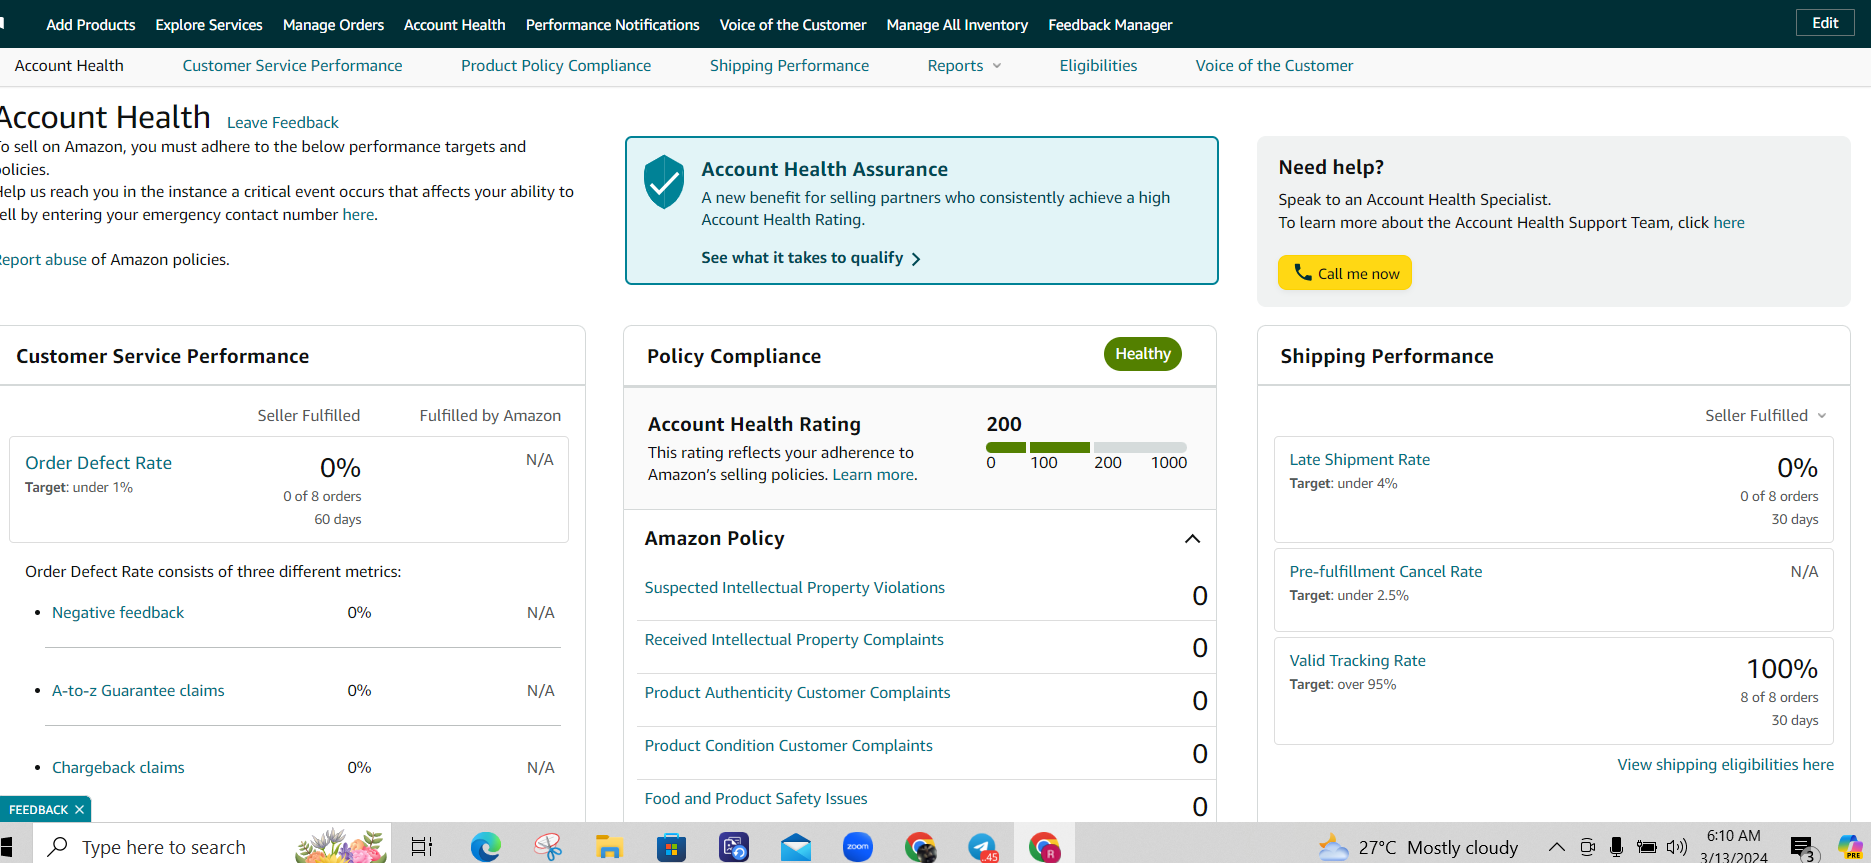Close the Feedback tab with its X
1871x863 pixels.
pyautogui.click(x=79, y=809)
